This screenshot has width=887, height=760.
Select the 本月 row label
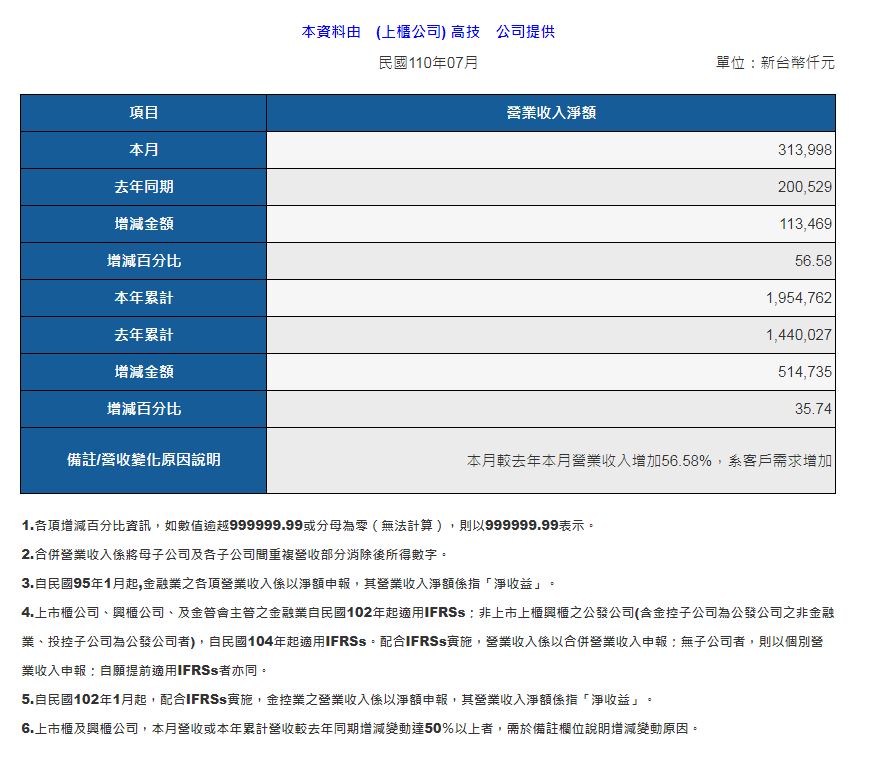[x=143, y=150]
